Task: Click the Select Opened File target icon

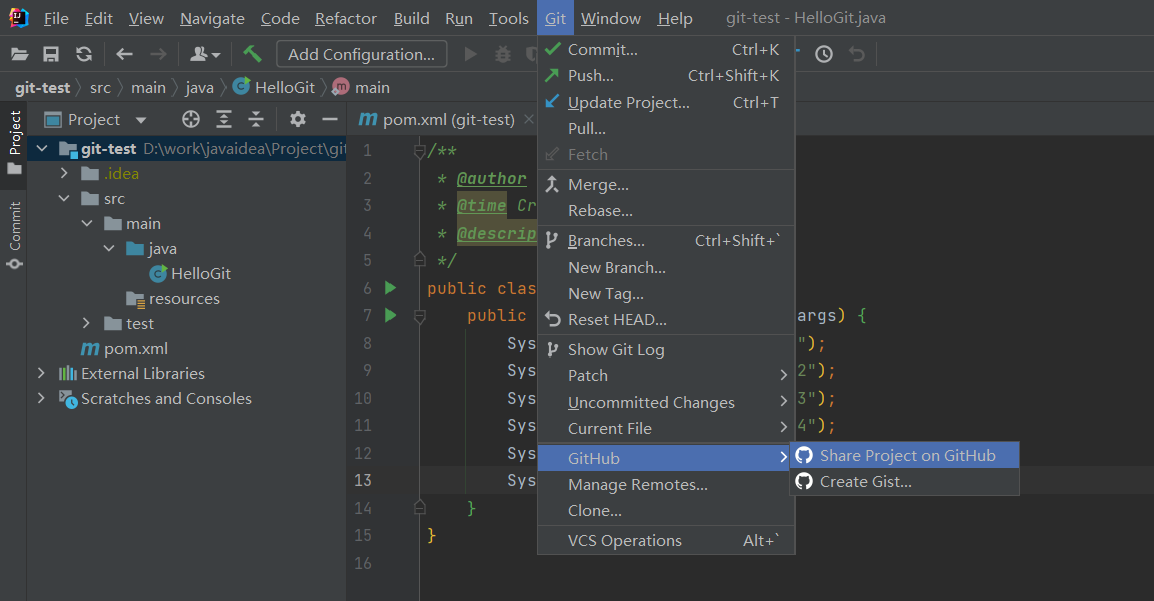Action: pos(191,120)
